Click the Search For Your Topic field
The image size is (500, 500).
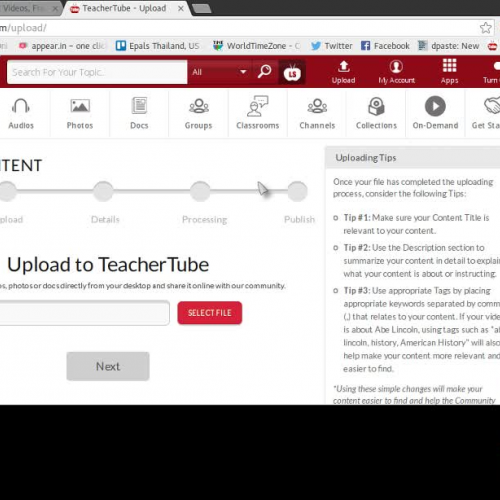point(97,72)
